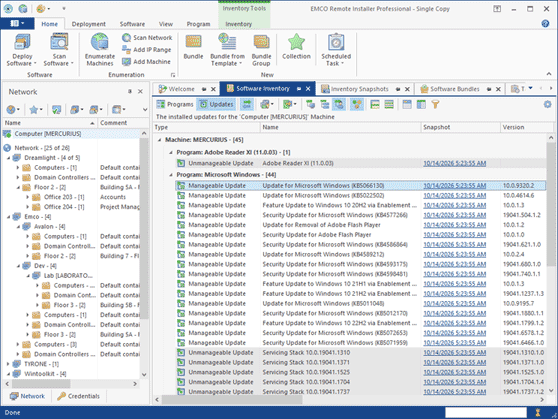Expand the Dreamlight Computers container
This screenshot has width=558, height=419.
[x=18, y=167]
